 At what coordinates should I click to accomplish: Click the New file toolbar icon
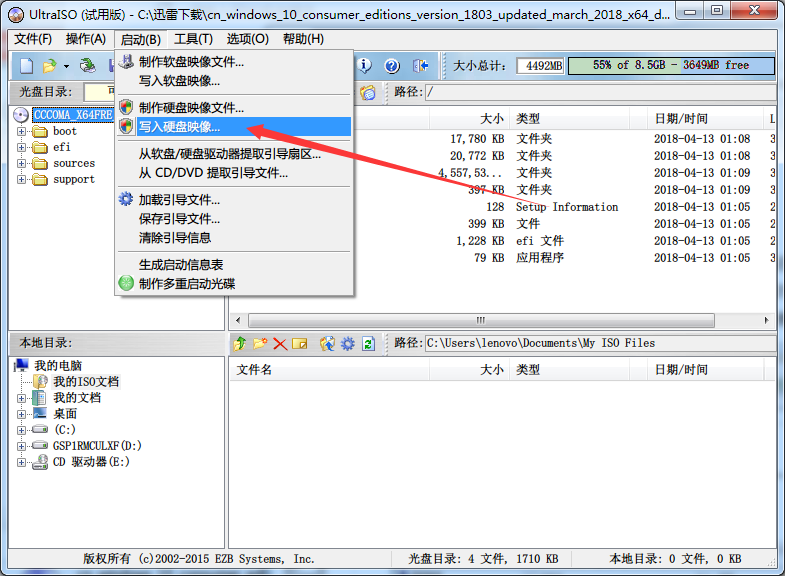[27, 66]
